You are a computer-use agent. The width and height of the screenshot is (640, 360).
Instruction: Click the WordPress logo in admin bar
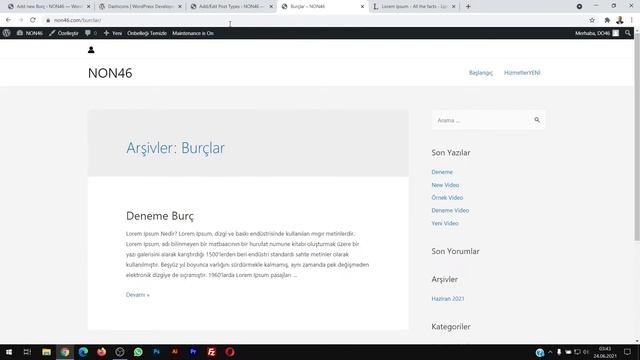(x=7, y=33)
